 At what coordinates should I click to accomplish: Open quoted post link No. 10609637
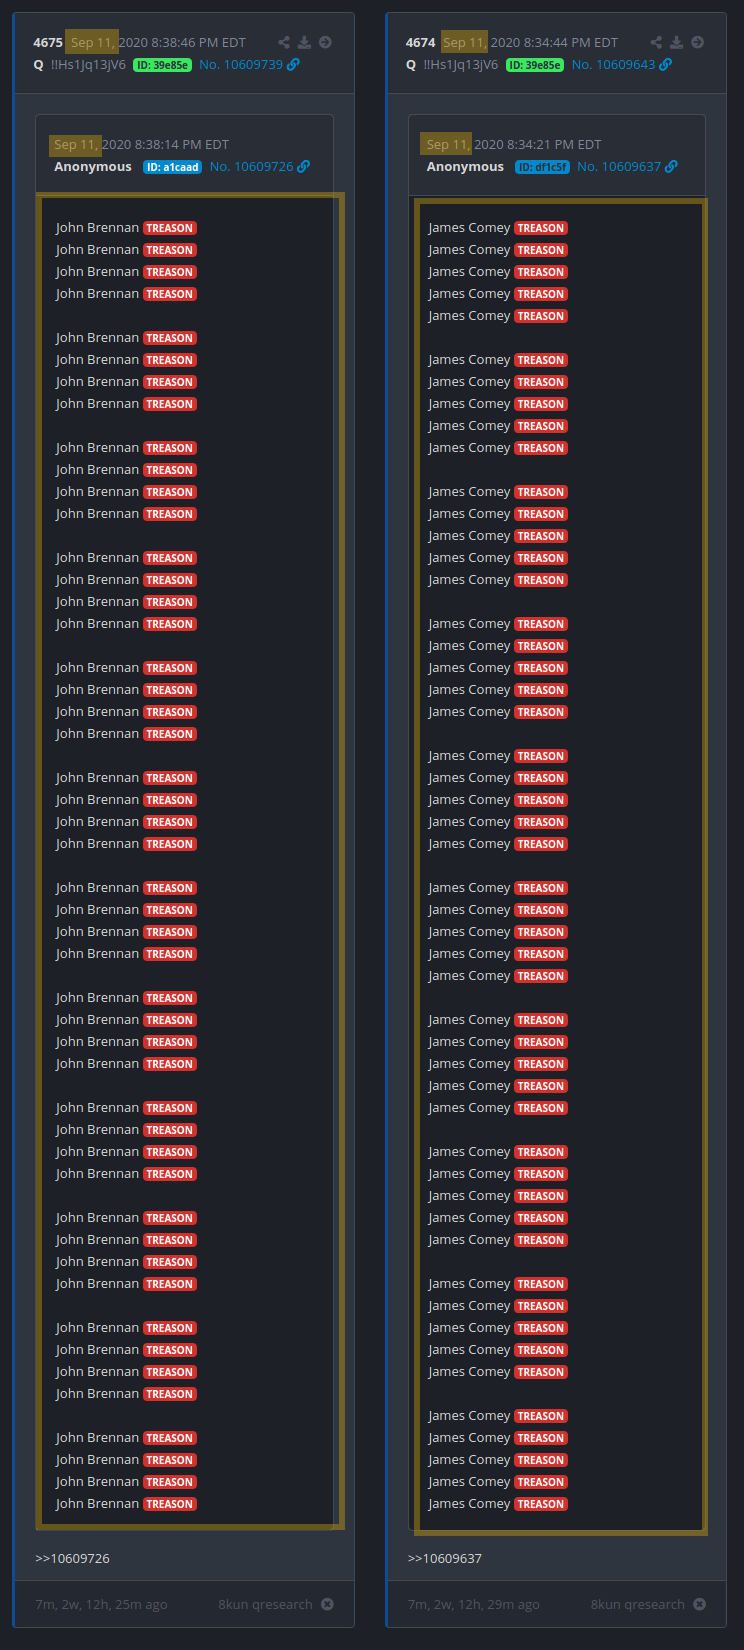pos(619,166)
